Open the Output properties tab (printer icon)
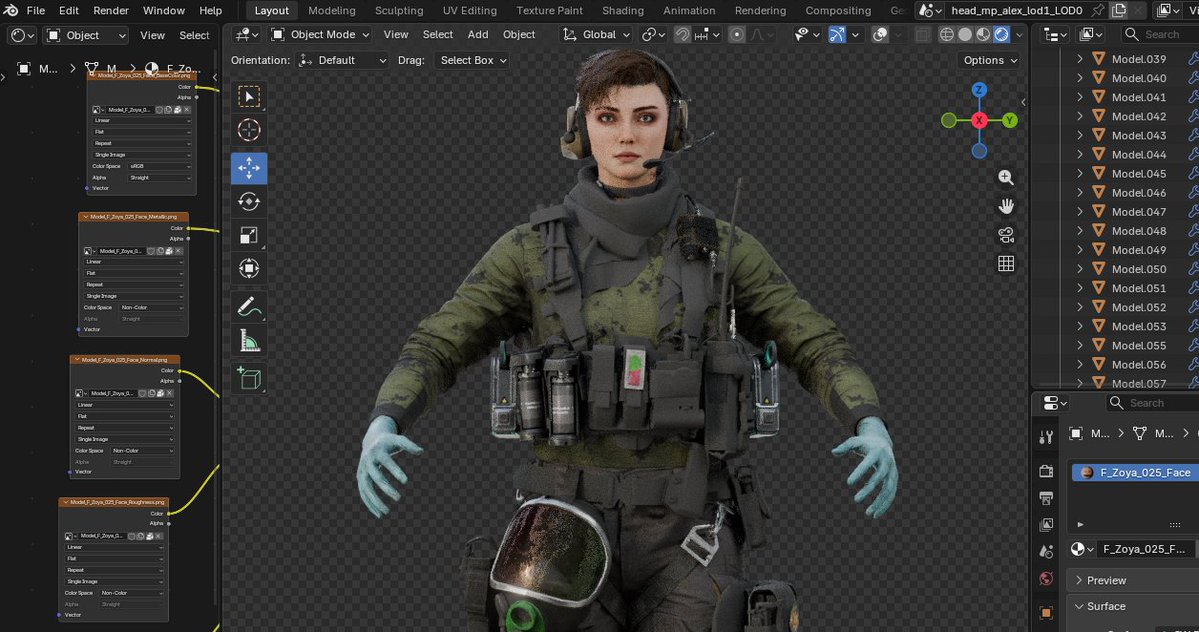 point(1046,497)
